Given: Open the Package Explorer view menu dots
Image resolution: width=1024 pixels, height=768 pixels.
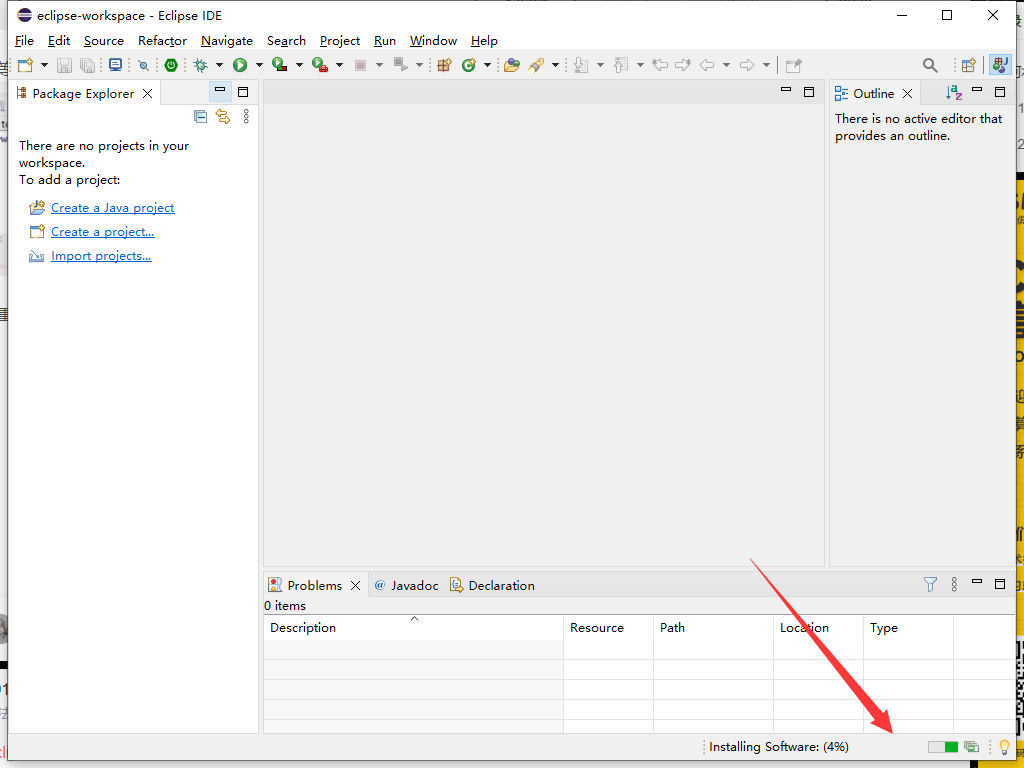Looking at the screenshot, I should click(246, 116).
